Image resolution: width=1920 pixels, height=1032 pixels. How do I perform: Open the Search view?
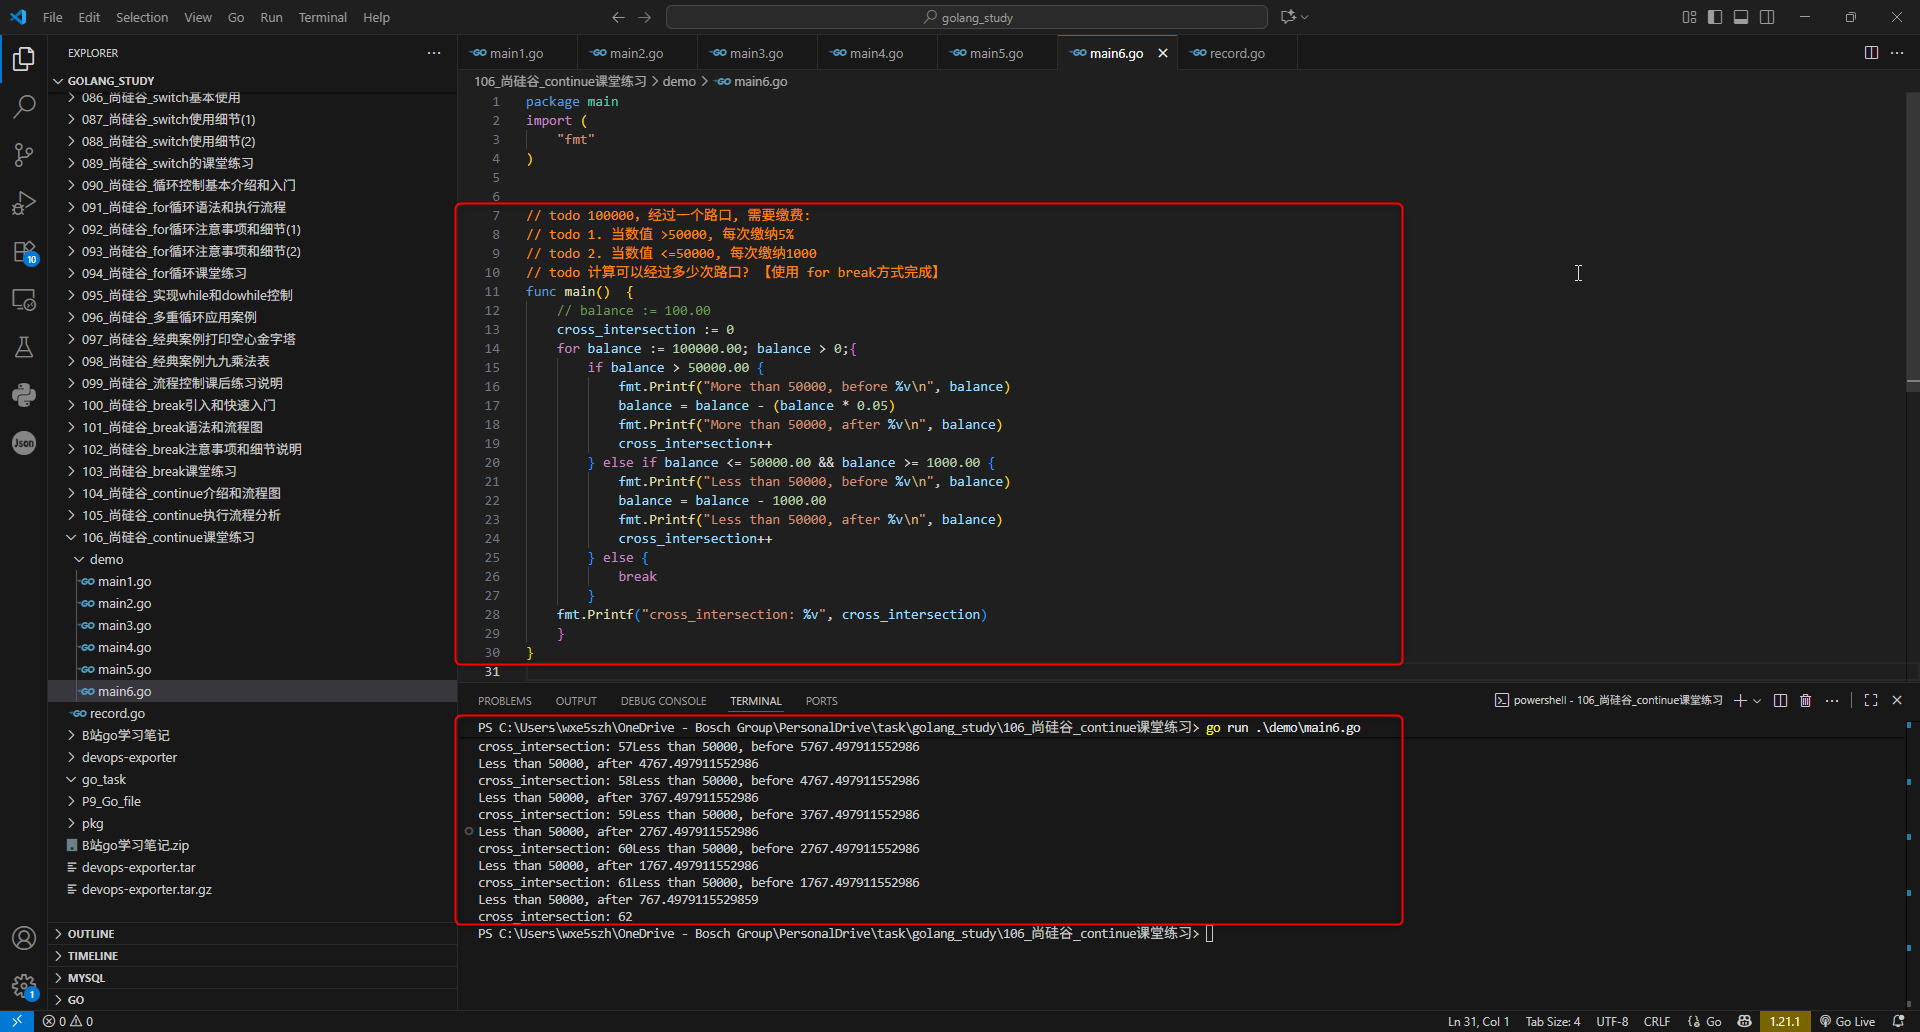pyautogui.click(x=24, y=106)
